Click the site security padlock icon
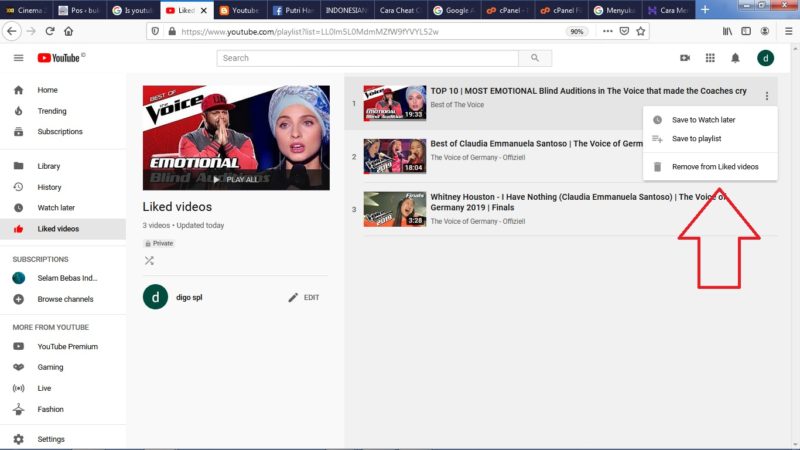The width and height of the screenshot is (800, 450). pyautogui.click(x=172, y=31)
